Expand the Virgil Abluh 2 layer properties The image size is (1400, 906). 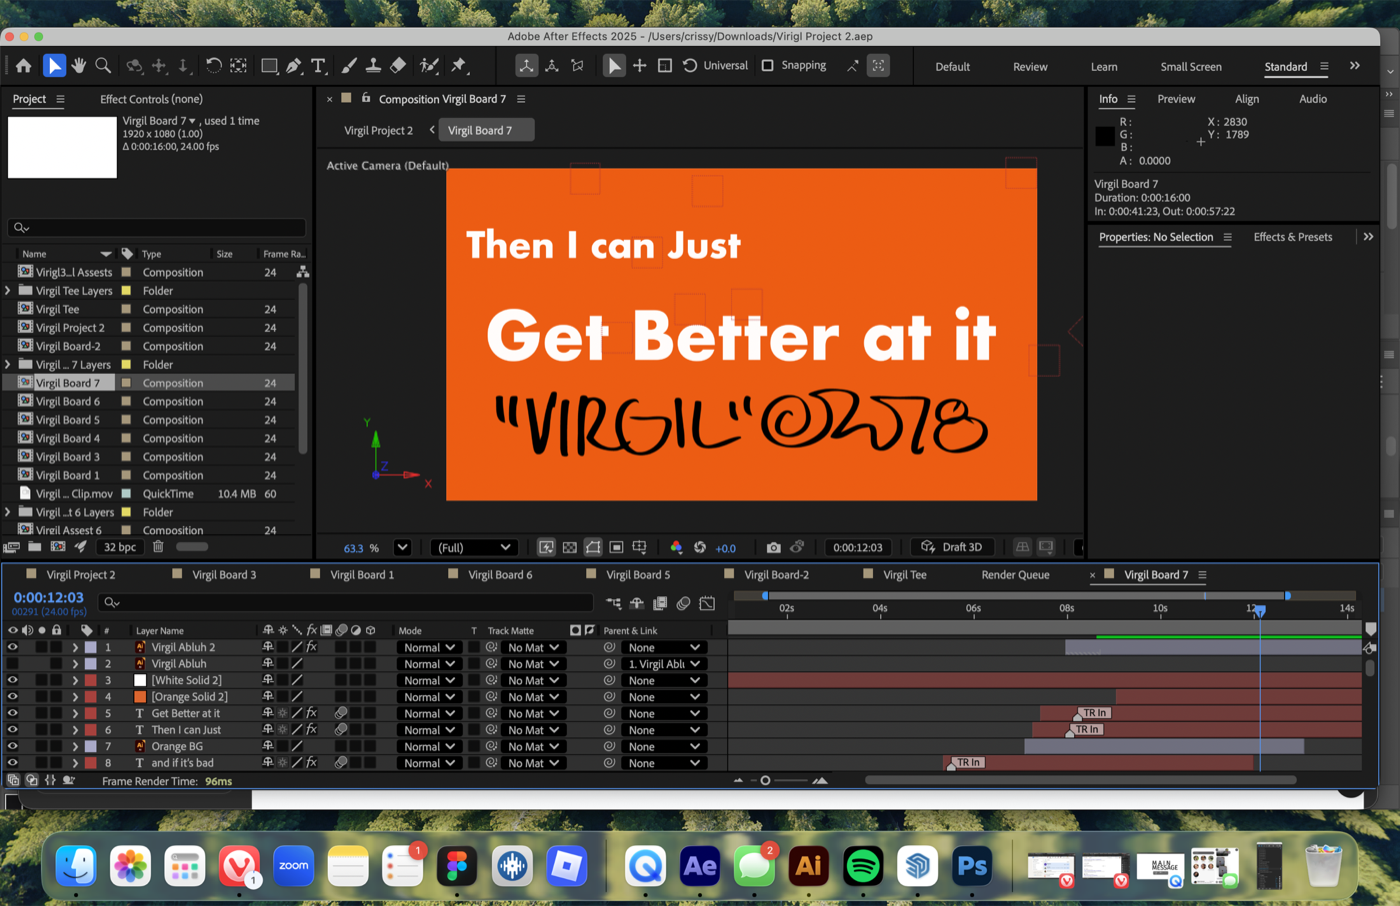pos(75,647)
